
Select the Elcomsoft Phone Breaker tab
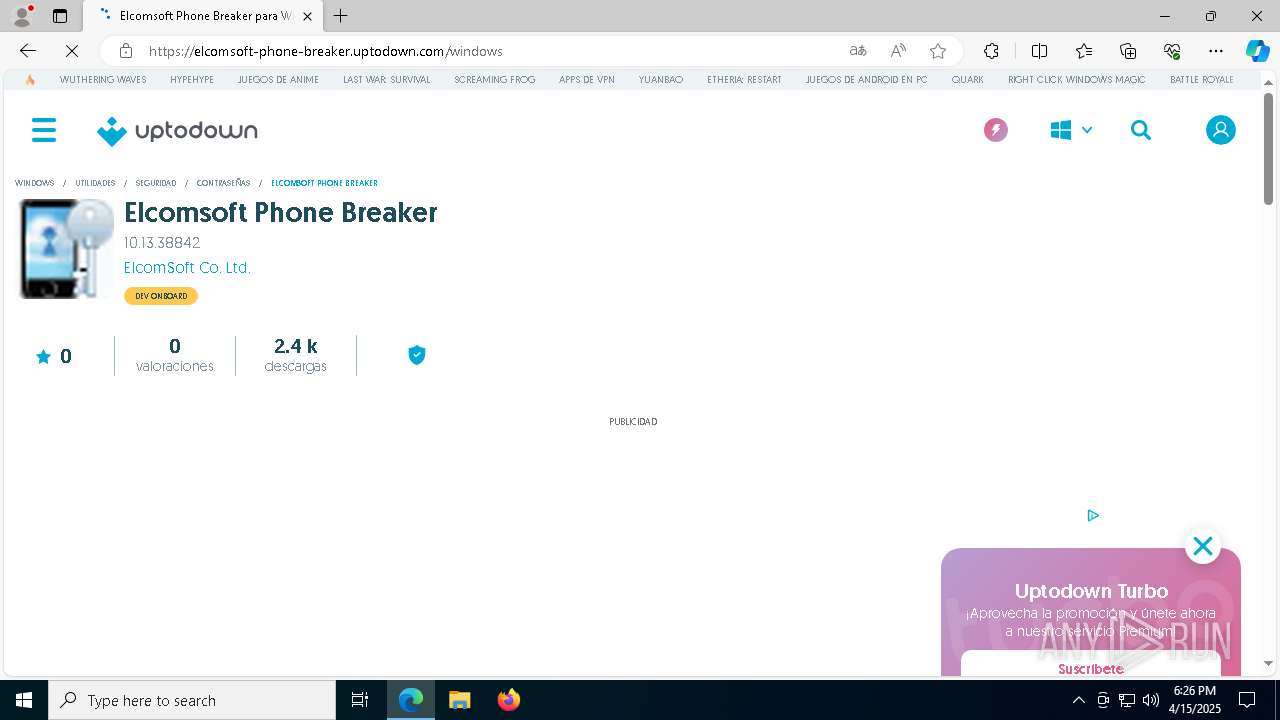click(203, 16)
